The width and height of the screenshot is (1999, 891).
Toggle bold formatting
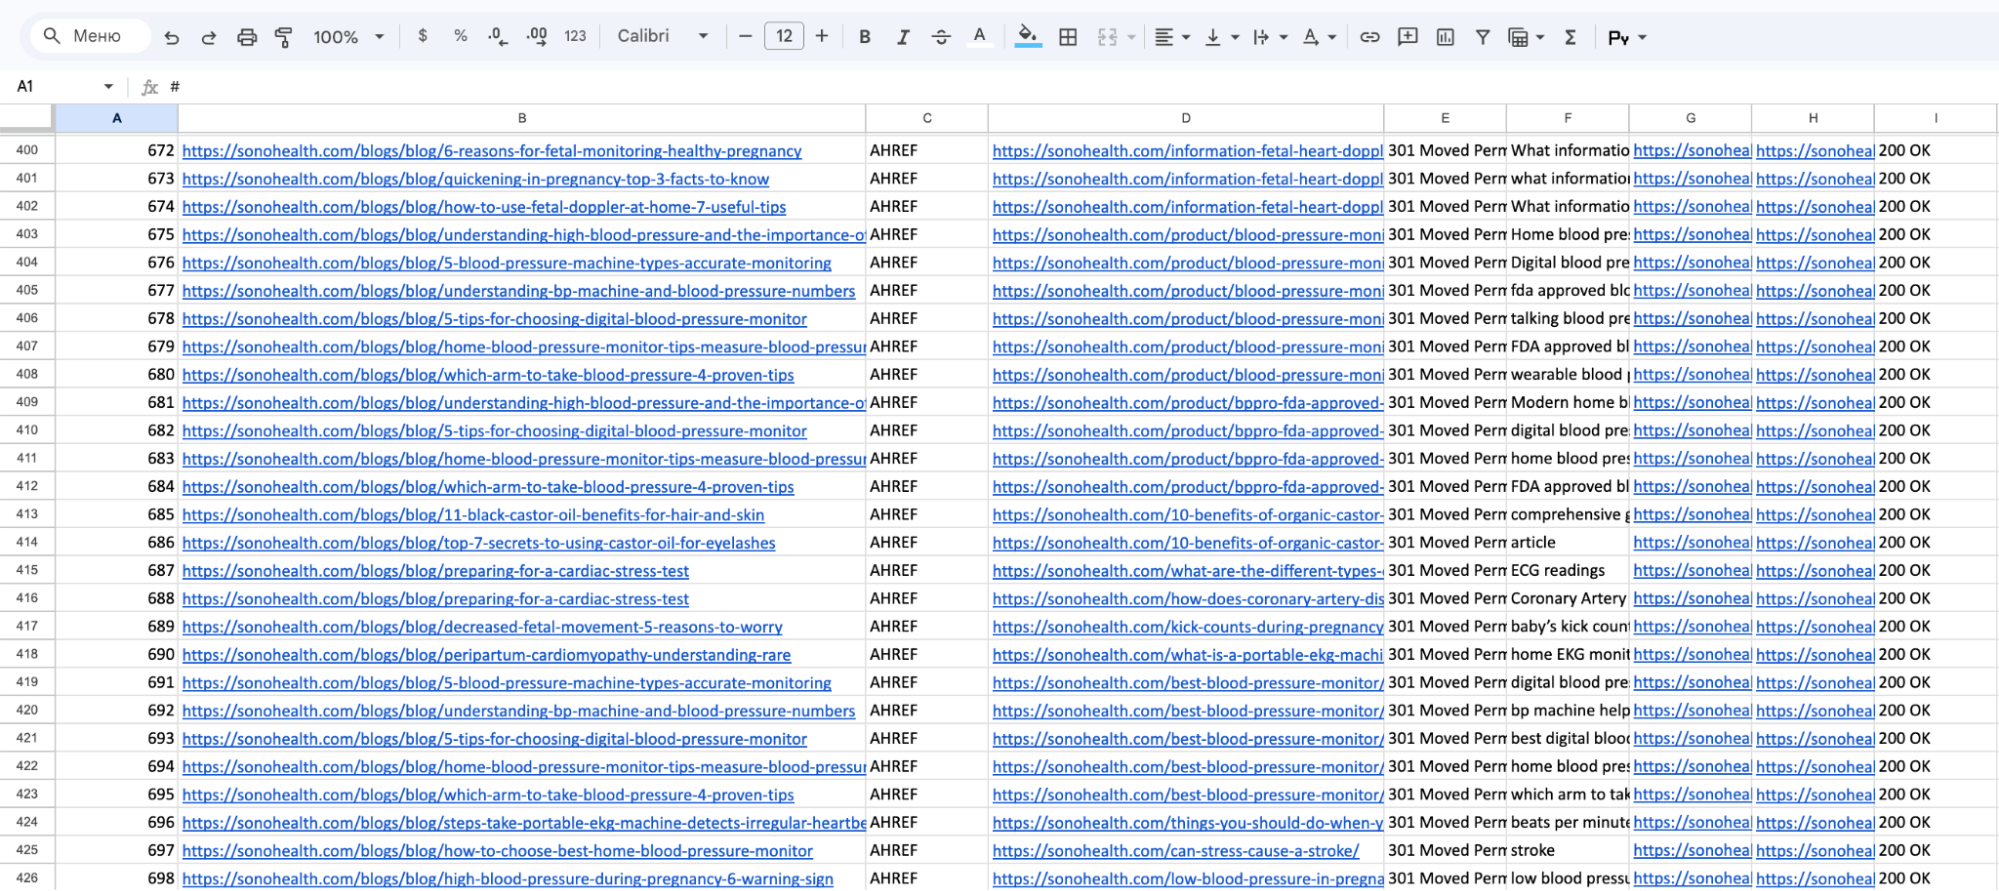(865, 37)
